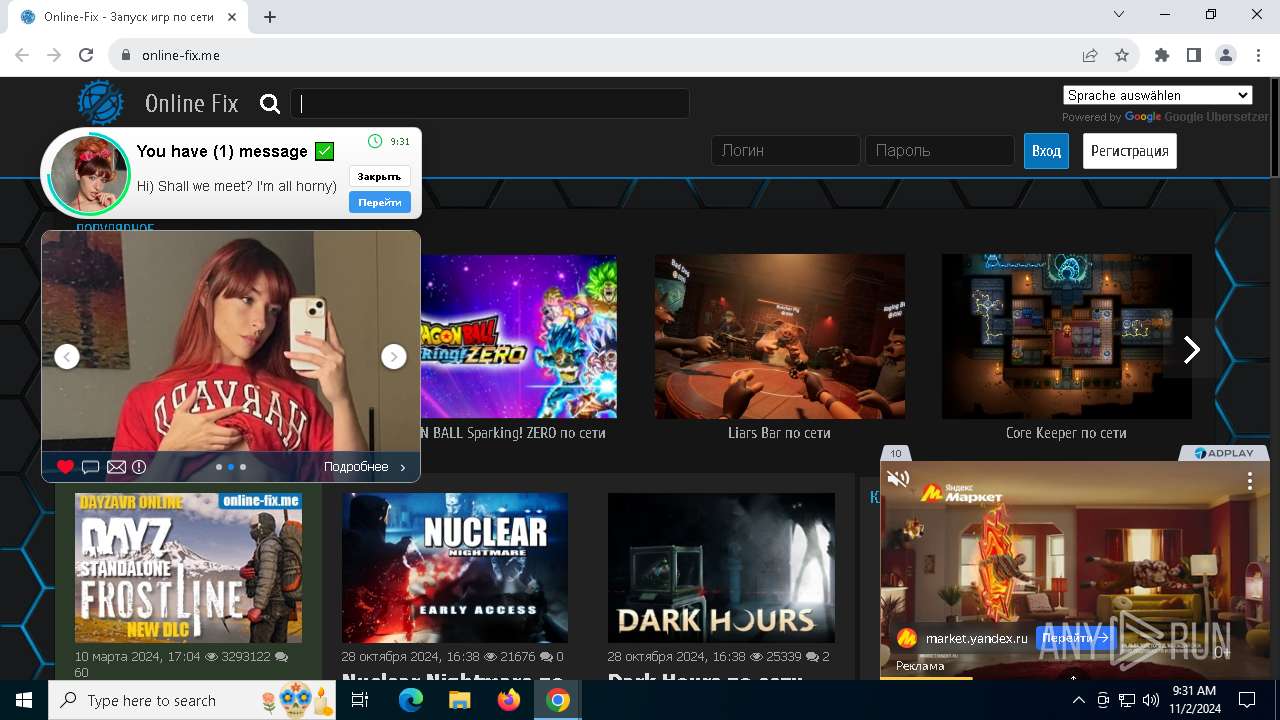Share this page from address bar
This screenshot has width=1280, height=720.
pos(1090,55)
